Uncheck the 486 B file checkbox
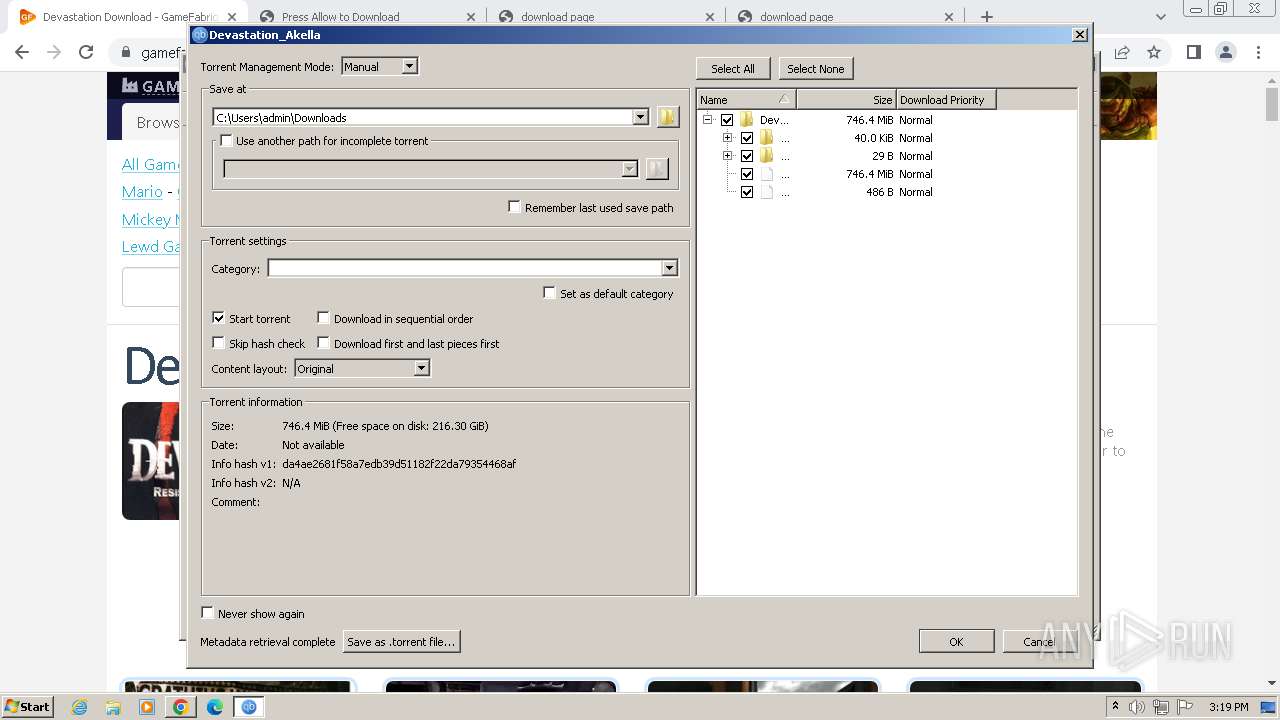This screenshot has height=720, width=1280. [747, 192]
